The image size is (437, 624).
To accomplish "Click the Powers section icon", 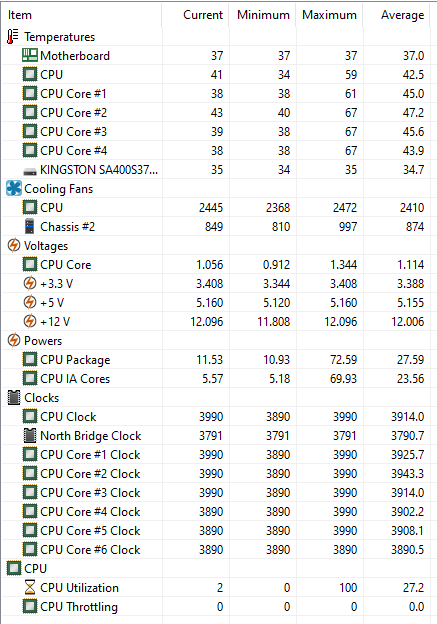I will click(x=14, y=340).
